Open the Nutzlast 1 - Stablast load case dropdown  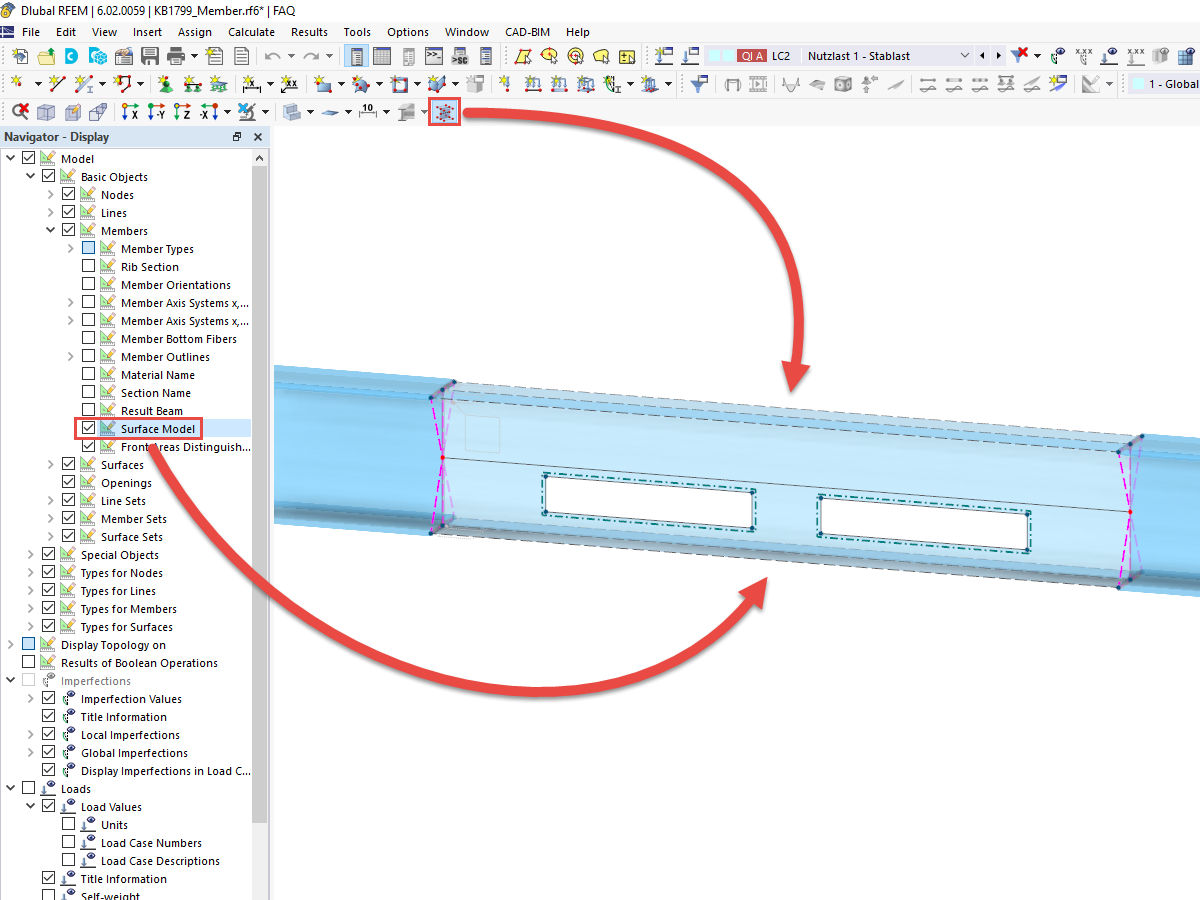[964, 56]
